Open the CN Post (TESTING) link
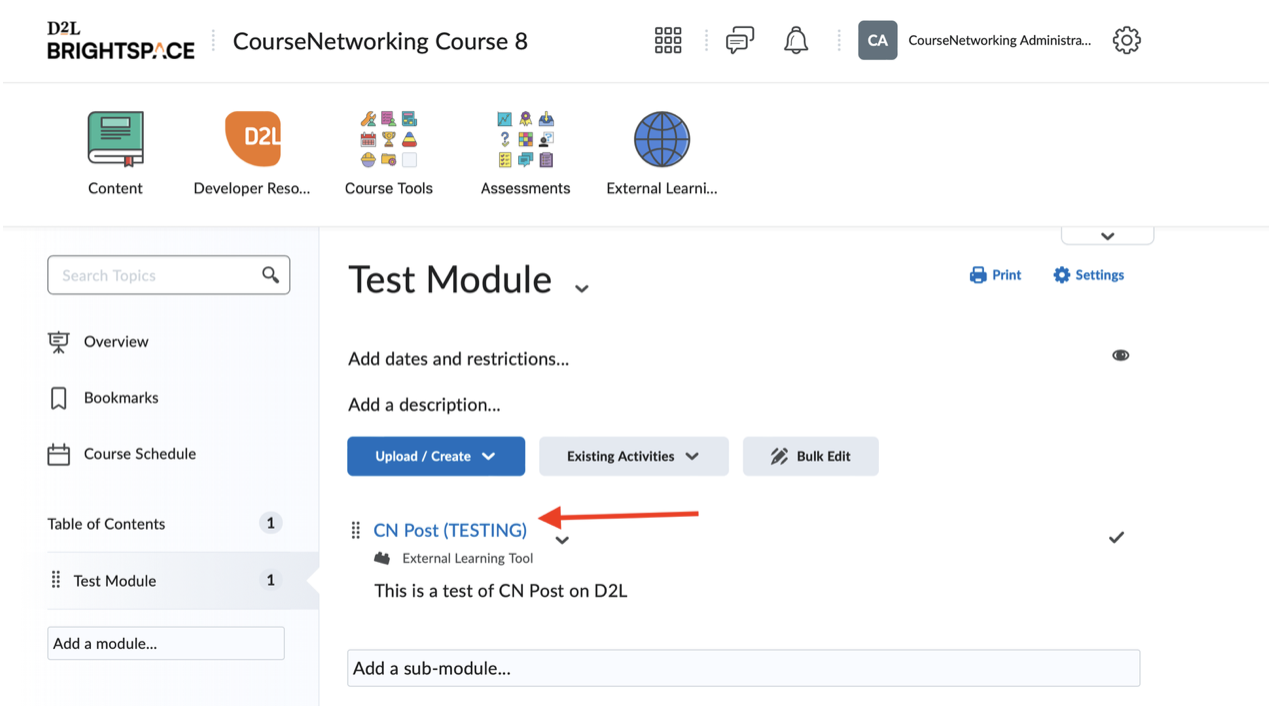 click(450, 530)
